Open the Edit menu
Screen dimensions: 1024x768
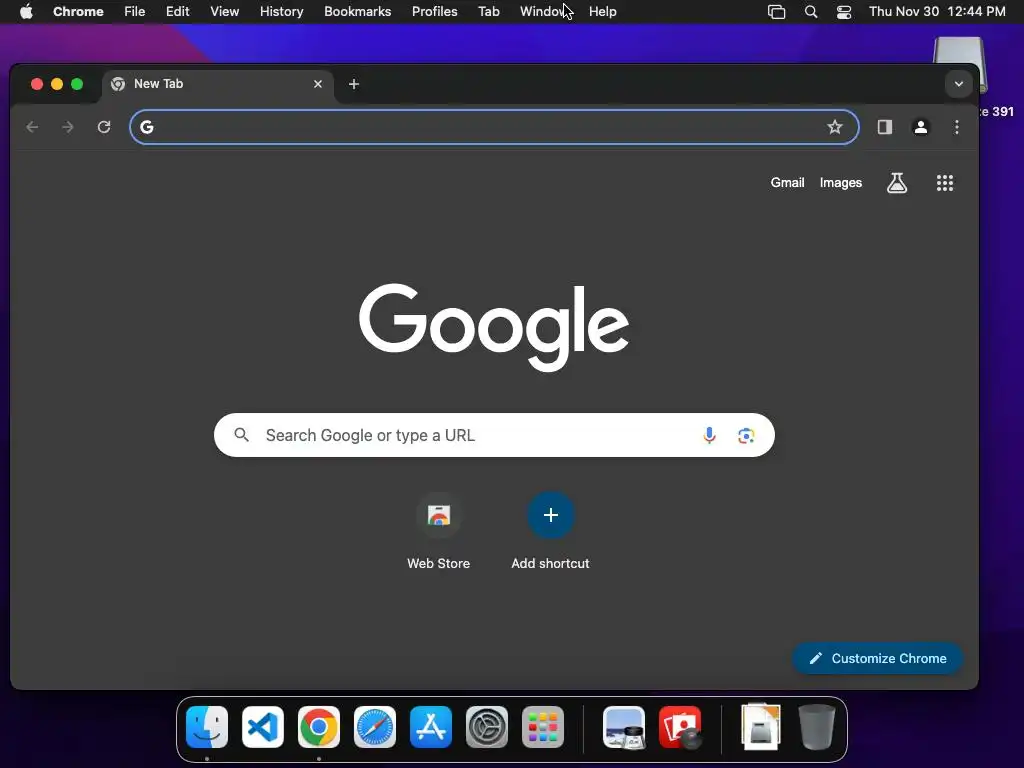(178, 12)
